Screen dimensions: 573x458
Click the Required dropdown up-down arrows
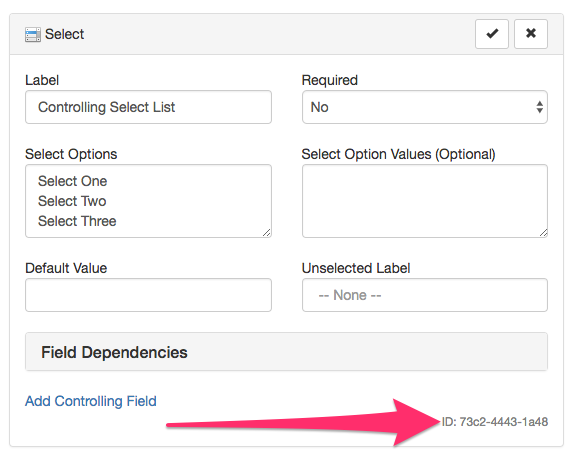tap(539, 107)
